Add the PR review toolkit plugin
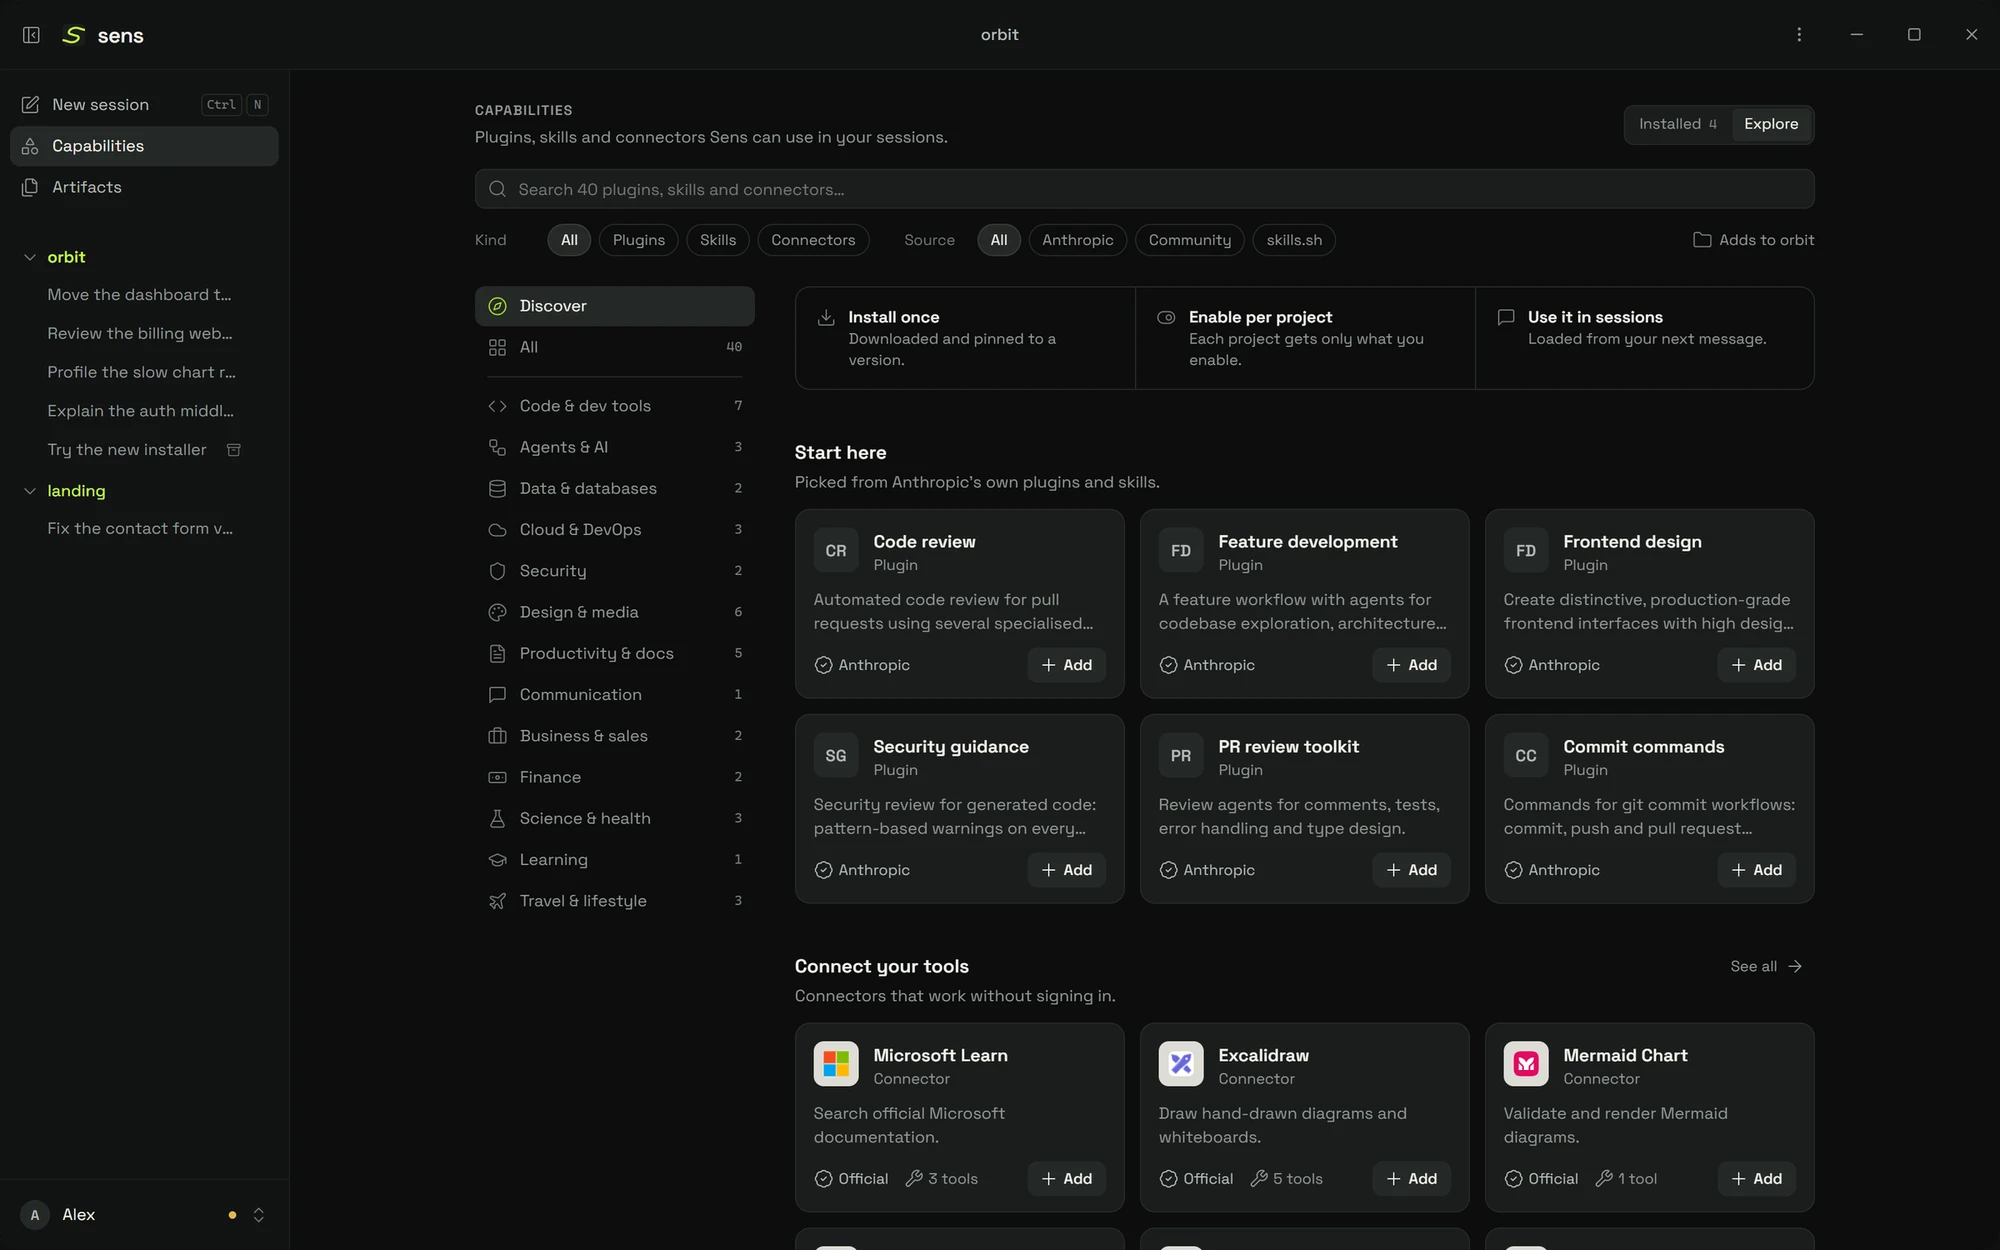 (x=1412, y=870)
